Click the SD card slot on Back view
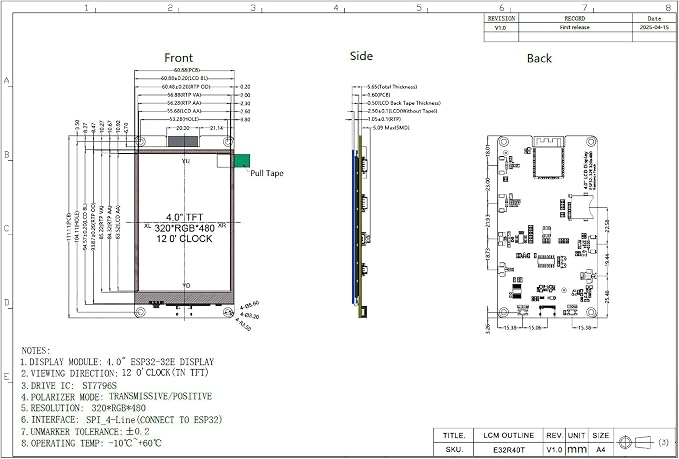Screen dimensions: 679x459 [x=581, y=205]
